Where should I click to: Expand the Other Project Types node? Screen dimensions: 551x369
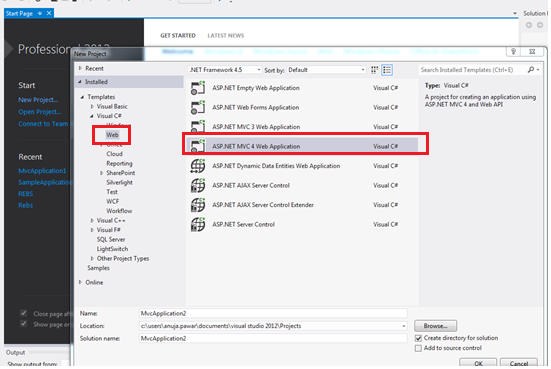[92, 259]
